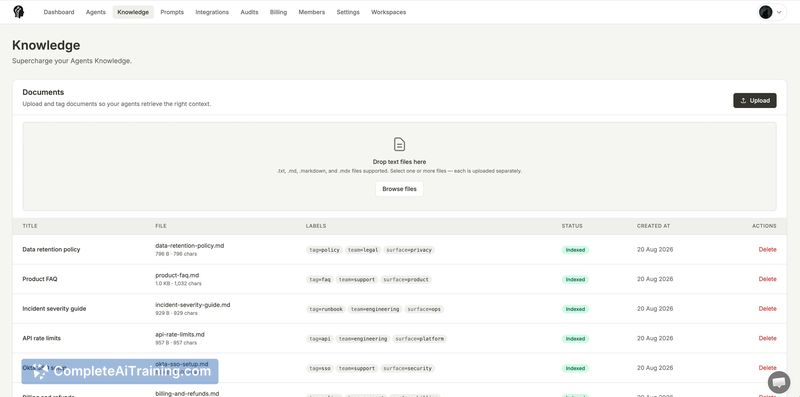This screenshot has height=397, width=800.
Task: Click the surface=platform label
Action: [x=419, y=339]
